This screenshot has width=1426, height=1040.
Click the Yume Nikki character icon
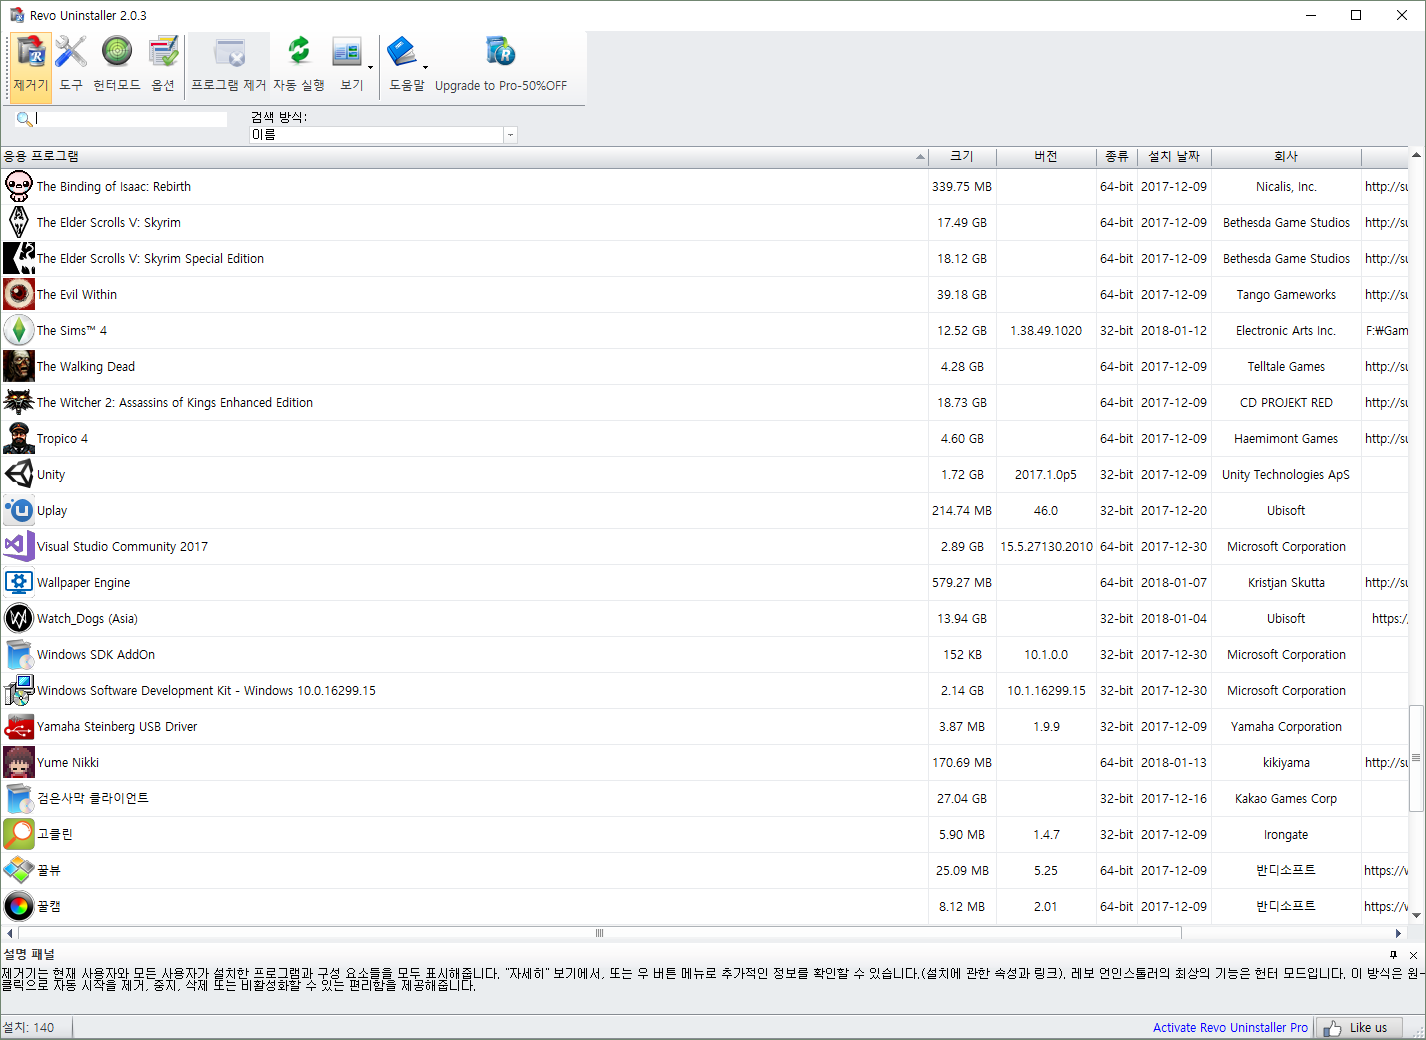coord(19,762)
